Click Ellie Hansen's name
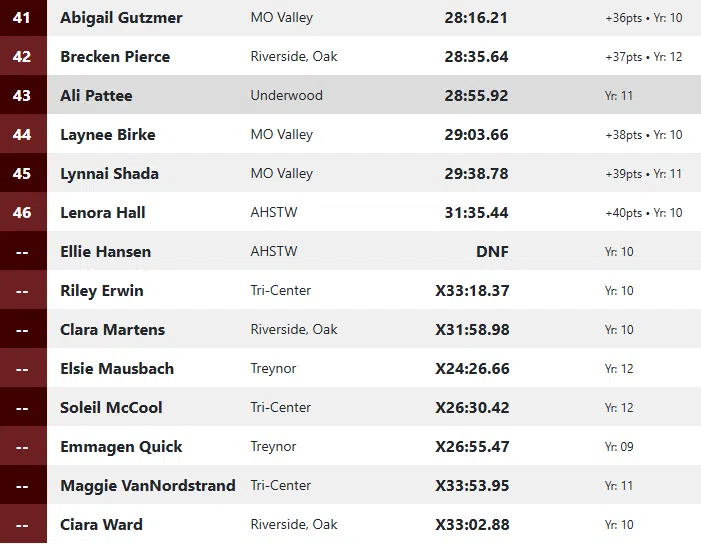 click(105, 252)
